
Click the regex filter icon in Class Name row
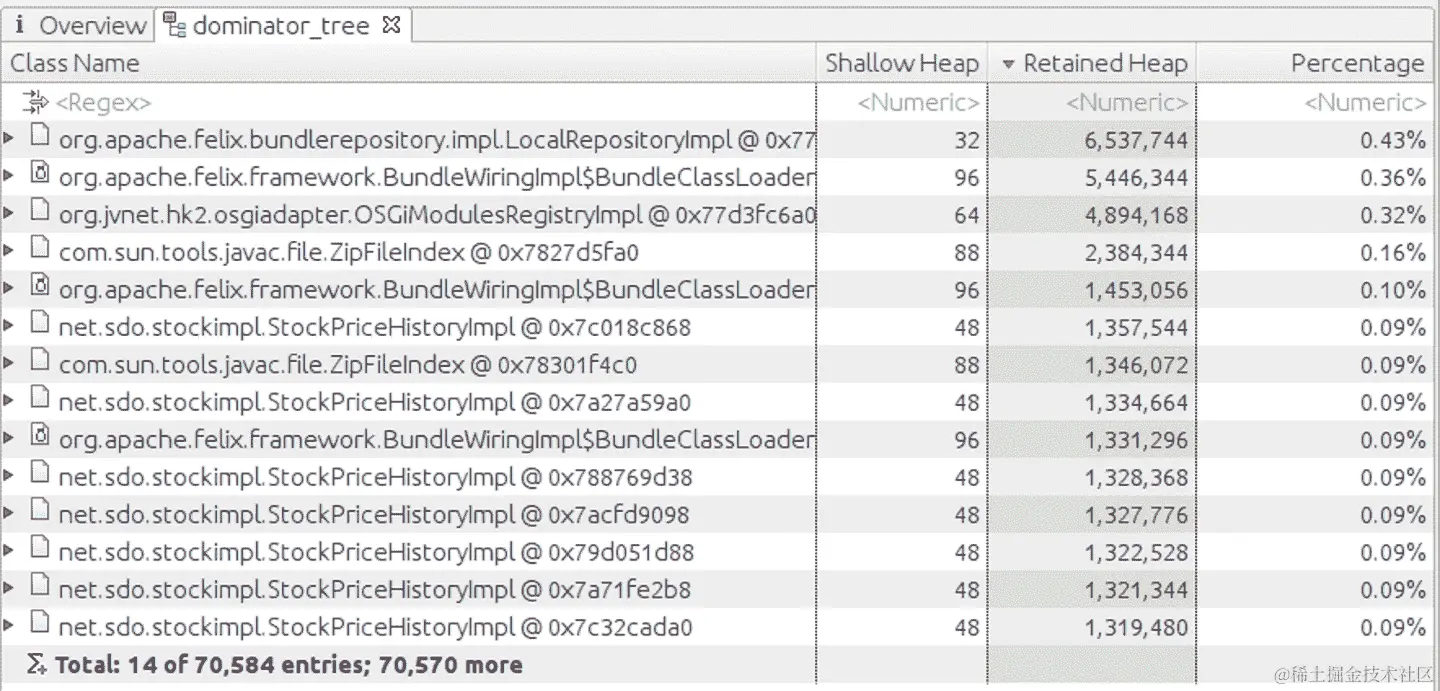point(36,101)
